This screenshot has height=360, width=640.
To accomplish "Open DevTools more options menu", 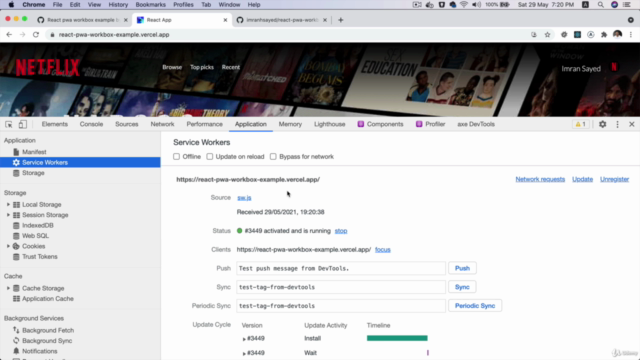I will tap(617, 124).
